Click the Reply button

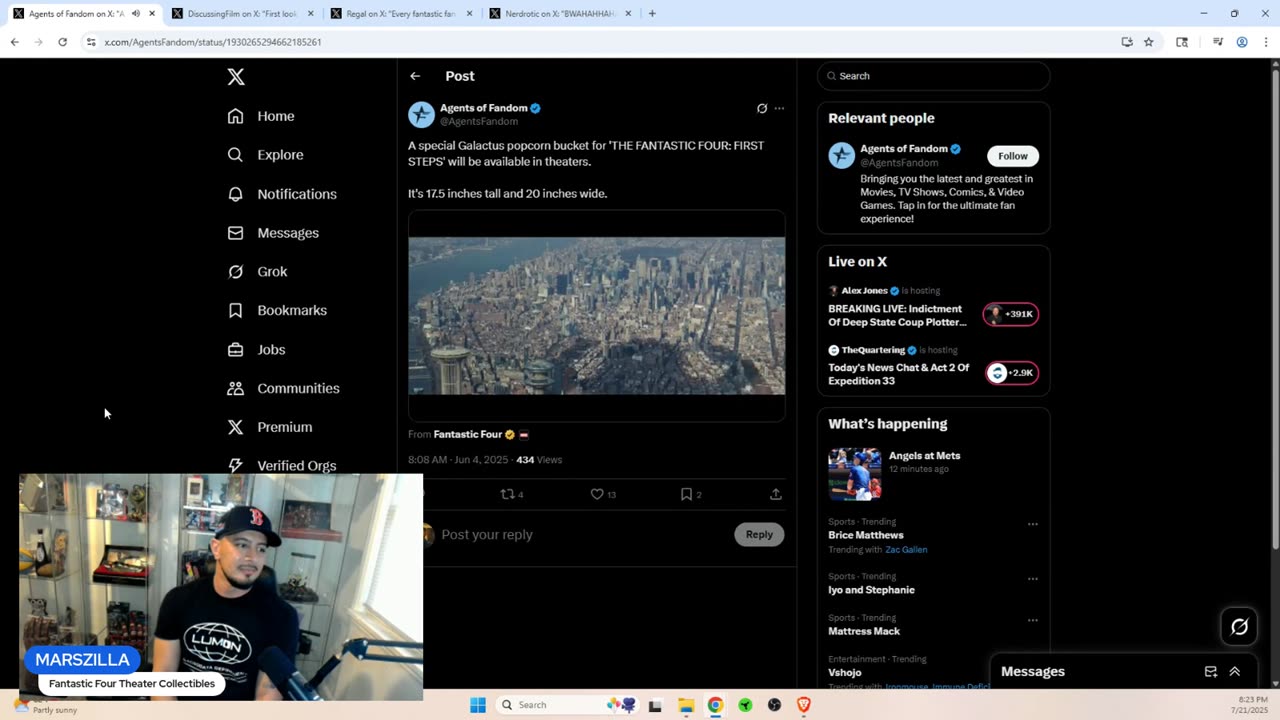click(759, 534)
